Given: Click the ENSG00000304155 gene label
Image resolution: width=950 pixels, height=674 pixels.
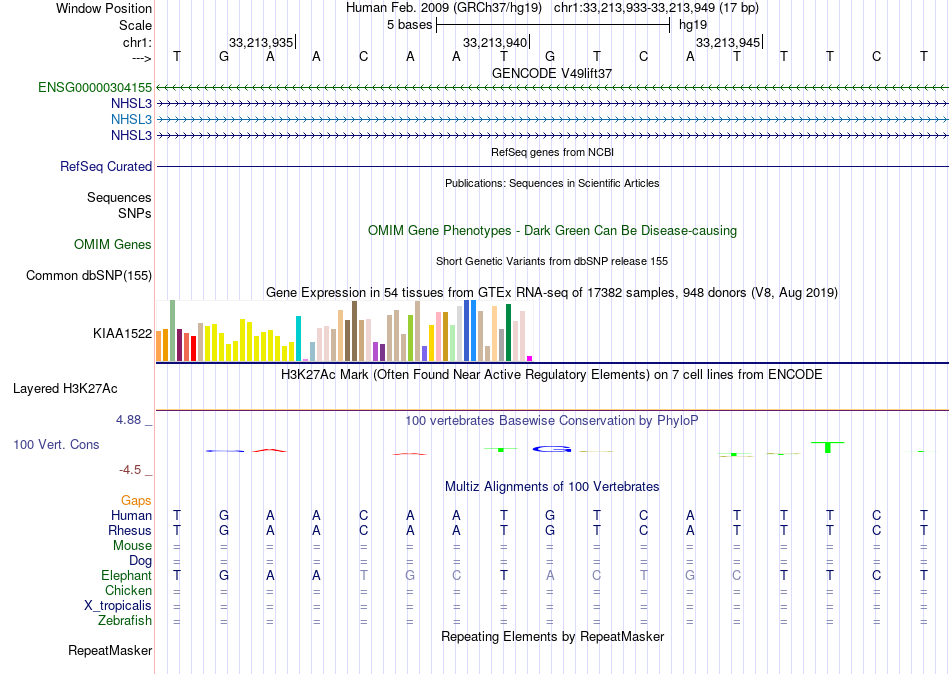Looking at the screenshot, I should [x=95, y=88].
